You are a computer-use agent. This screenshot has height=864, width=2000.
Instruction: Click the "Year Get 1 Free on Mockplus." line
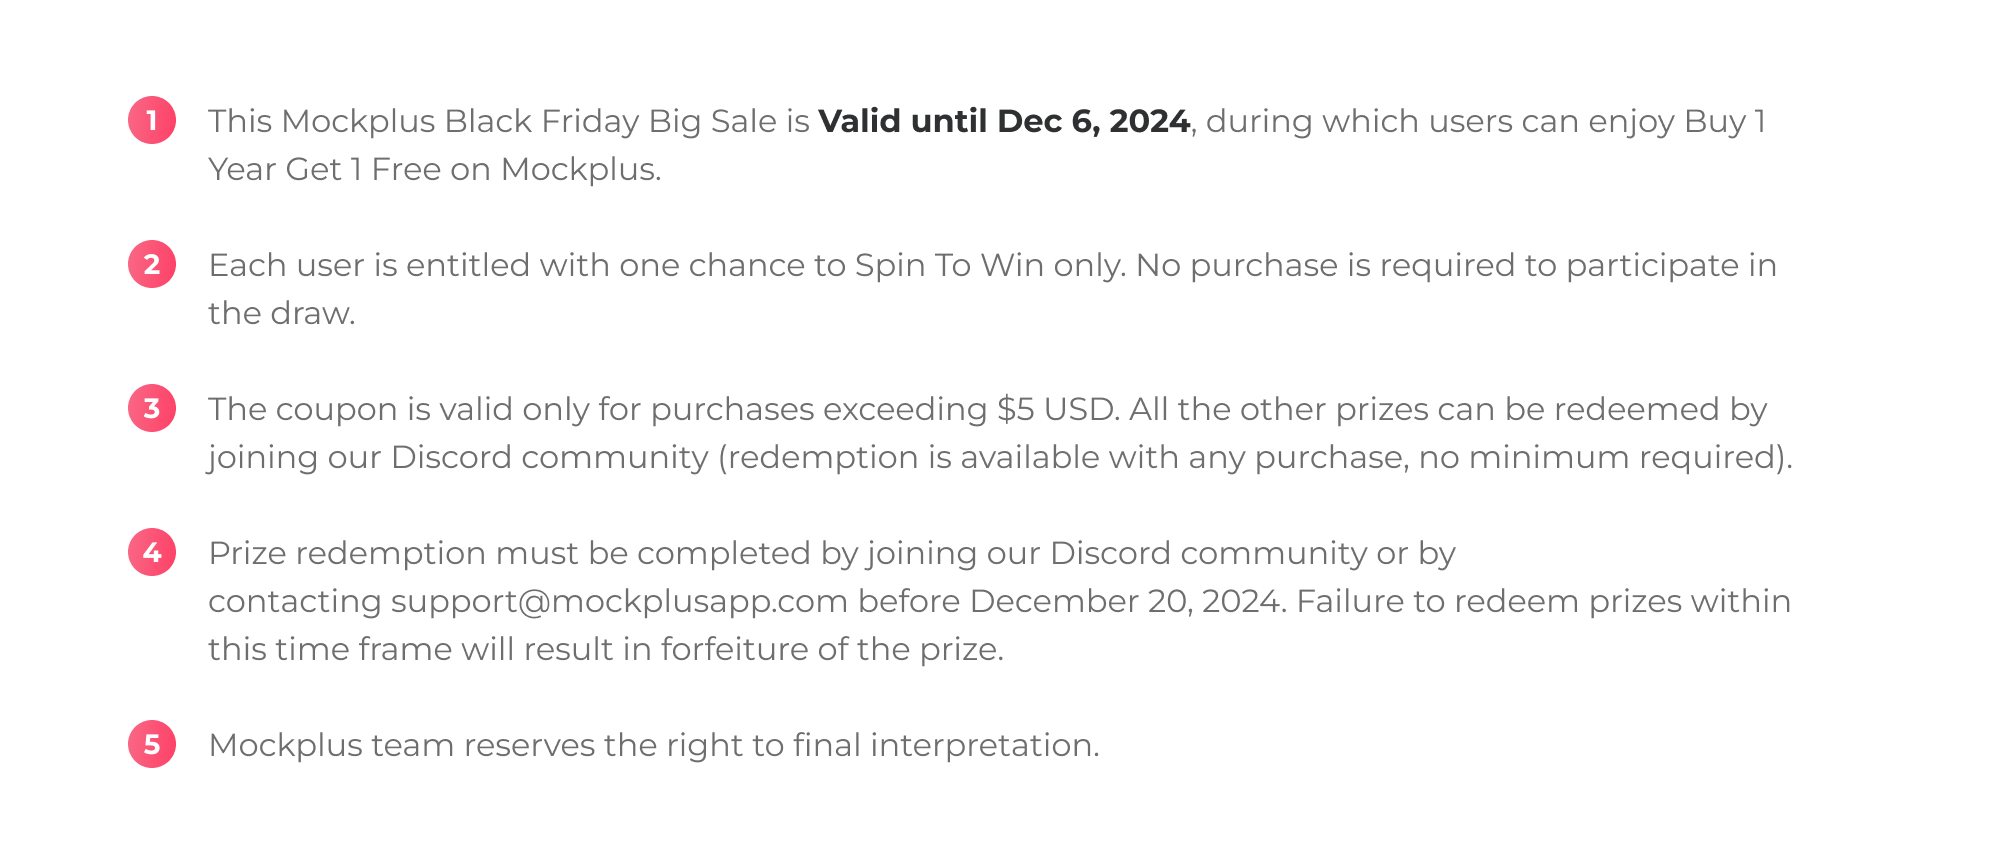pos(434,170)
